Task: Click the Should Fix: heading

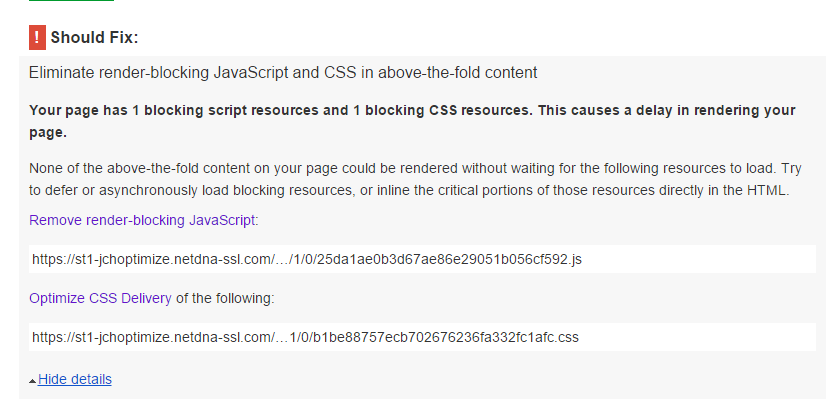Action: coord(94,37)
